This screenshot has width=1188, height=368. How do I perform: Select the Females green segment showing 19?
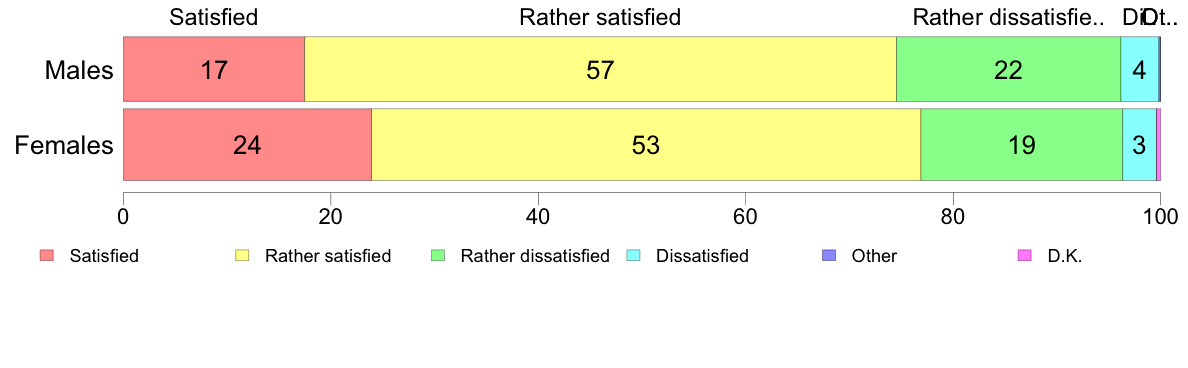(1021, 145)
